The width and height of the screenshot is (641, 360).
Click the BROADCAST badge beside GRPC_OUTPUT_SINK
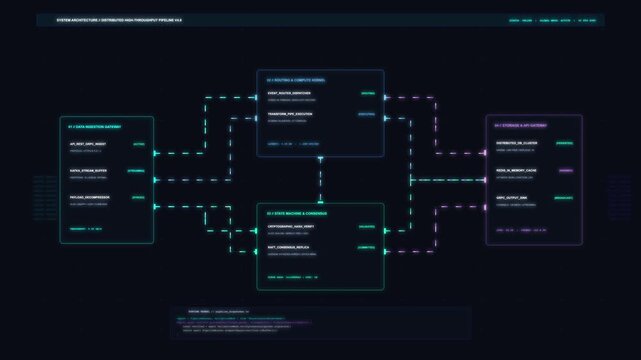(x=564, y=198)
